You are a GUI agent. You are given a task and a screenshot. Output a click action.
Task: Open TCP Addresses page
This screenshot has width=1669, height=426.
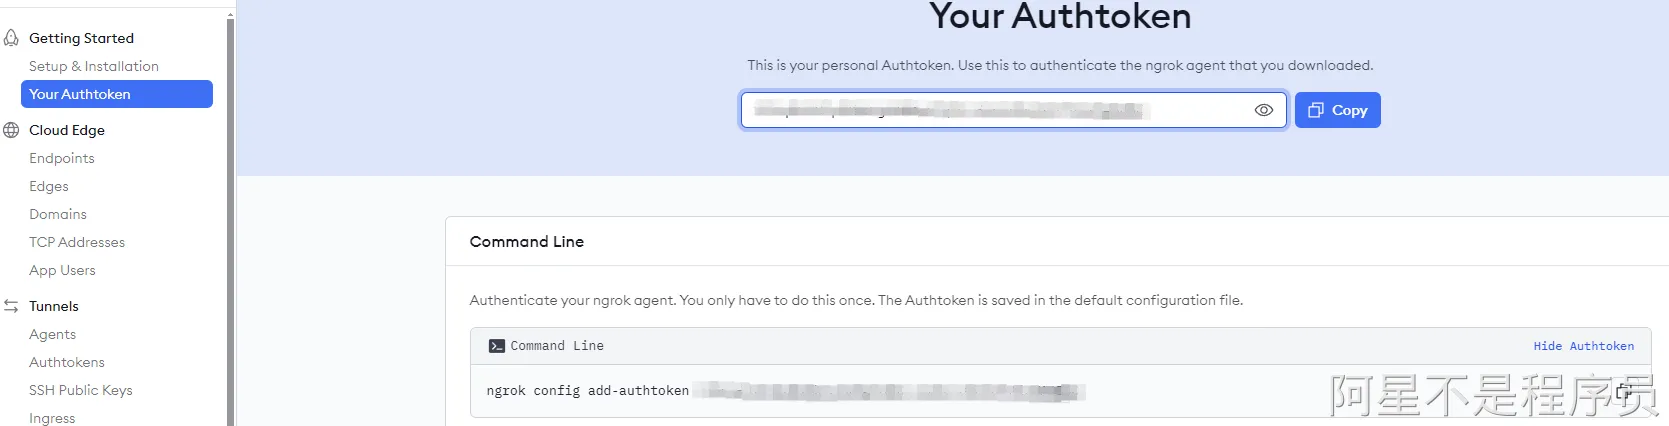point(77,242)
